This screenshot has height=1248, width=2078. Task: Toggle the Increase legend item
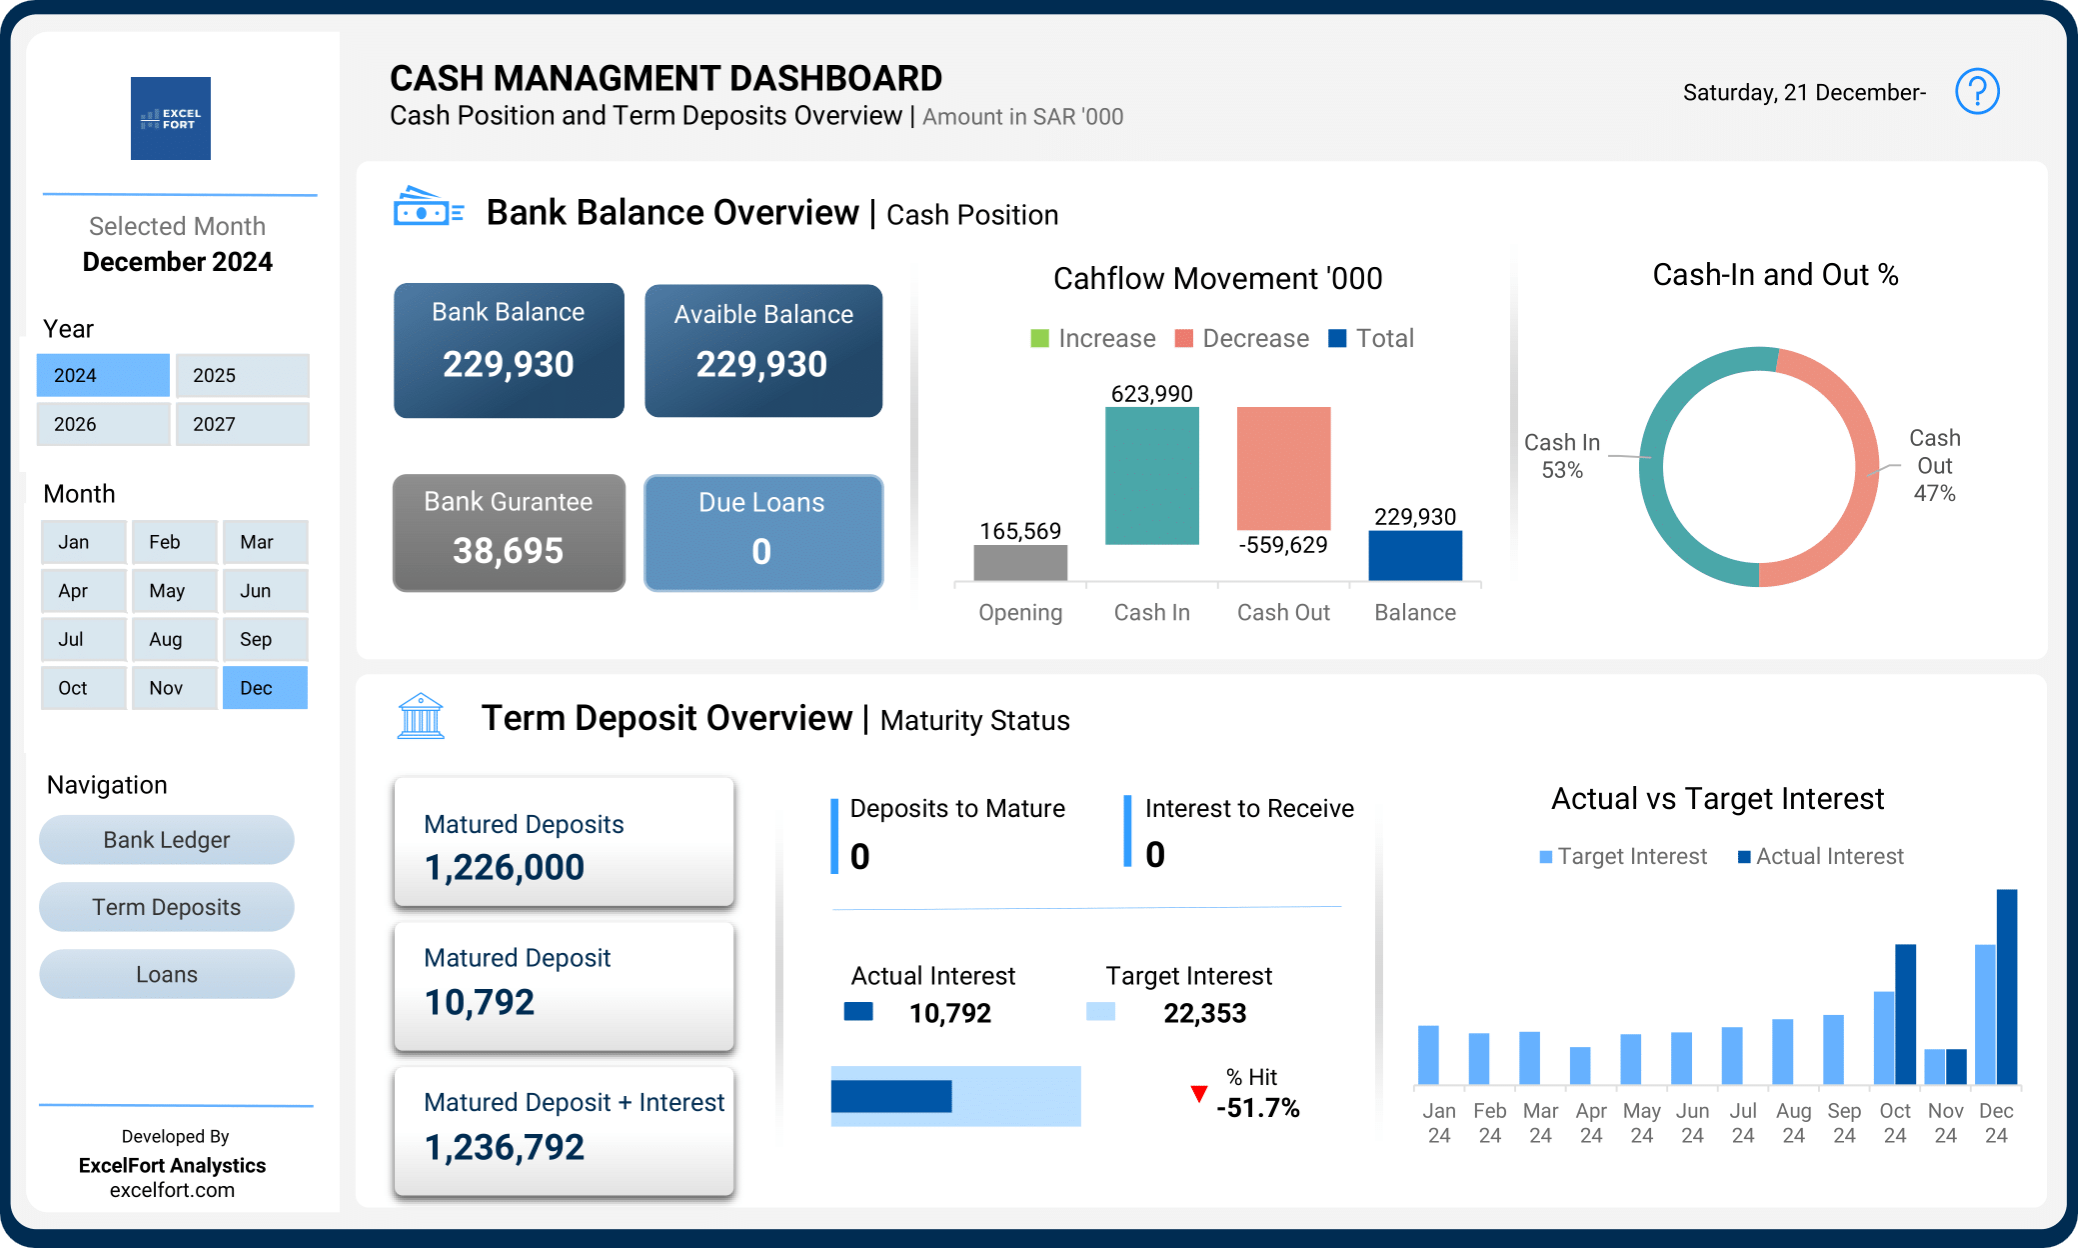coord(1092,338)
